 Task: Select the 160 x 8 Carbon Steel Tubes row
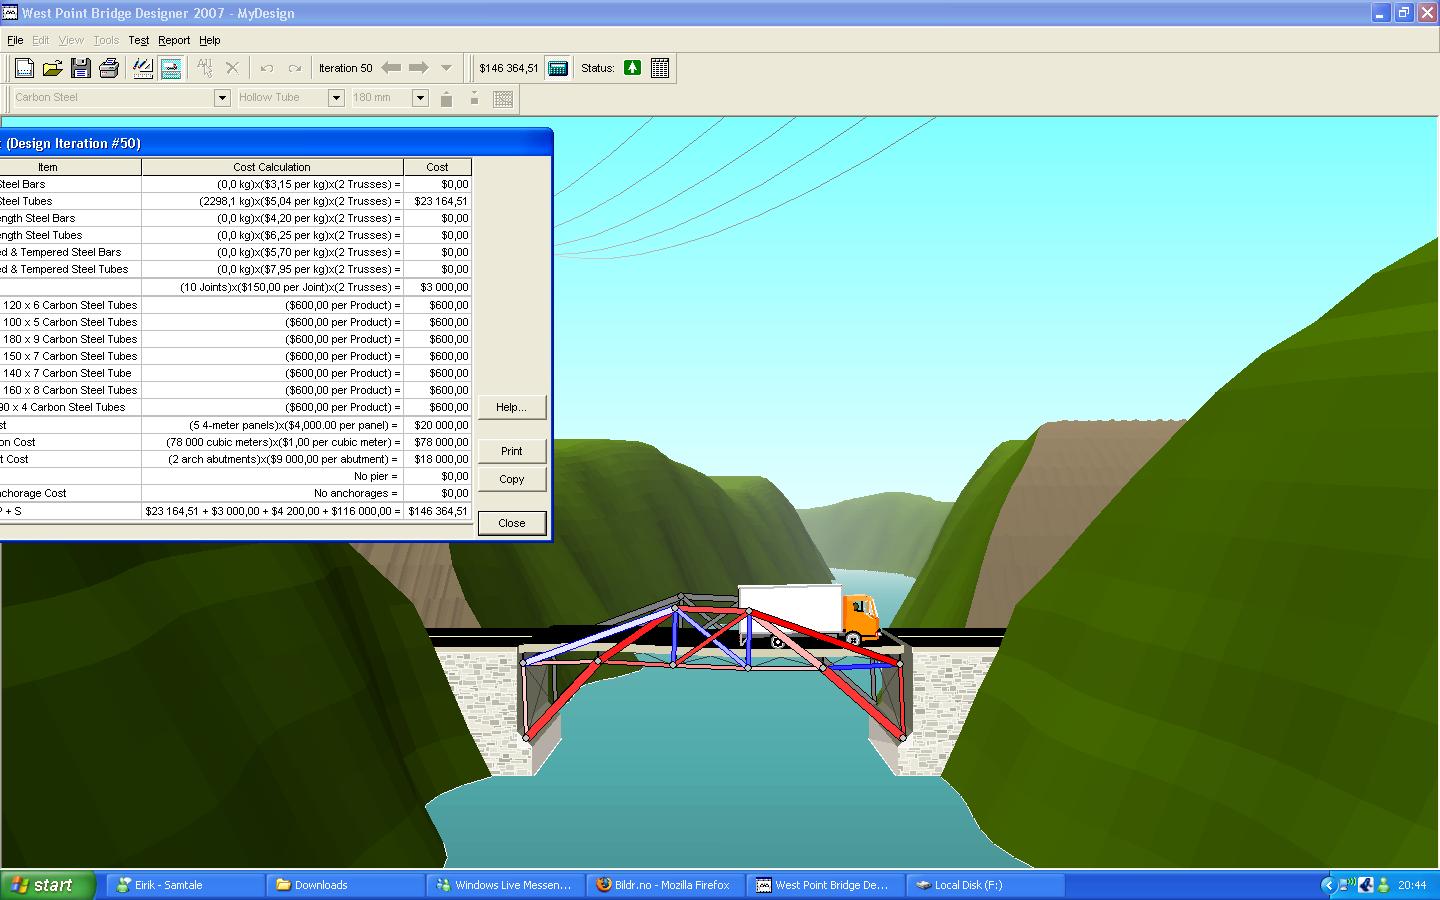tap(235, 390)
